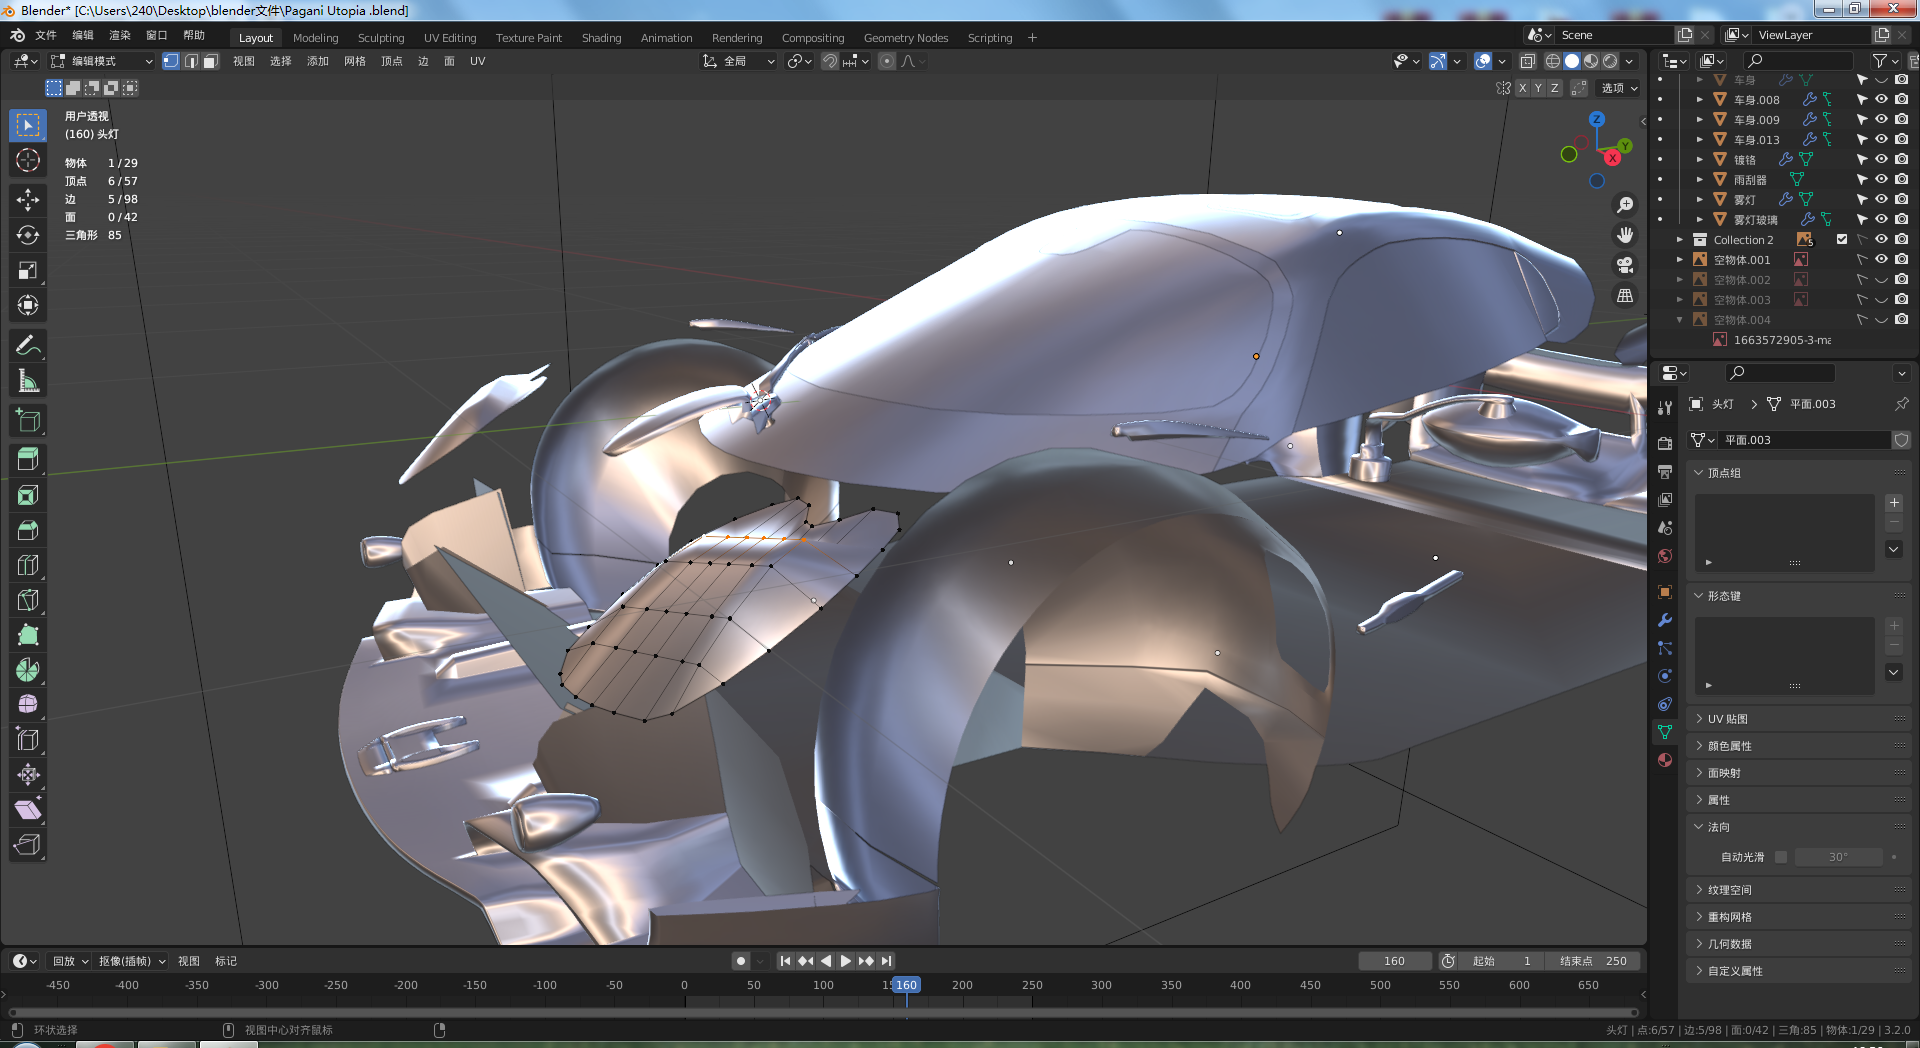
Task: Open the Material properties tab
Action: tap(1665, 760)
